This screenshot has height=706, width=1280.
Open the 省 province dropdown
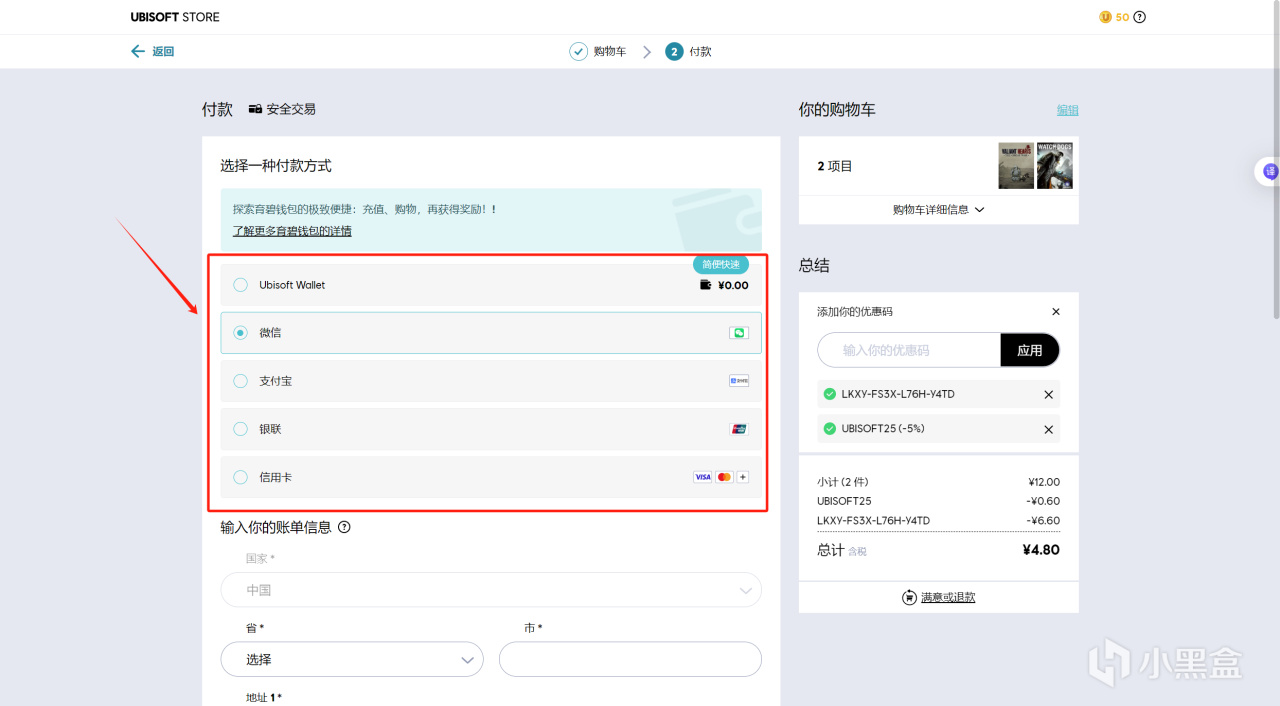tap(352, 660)
